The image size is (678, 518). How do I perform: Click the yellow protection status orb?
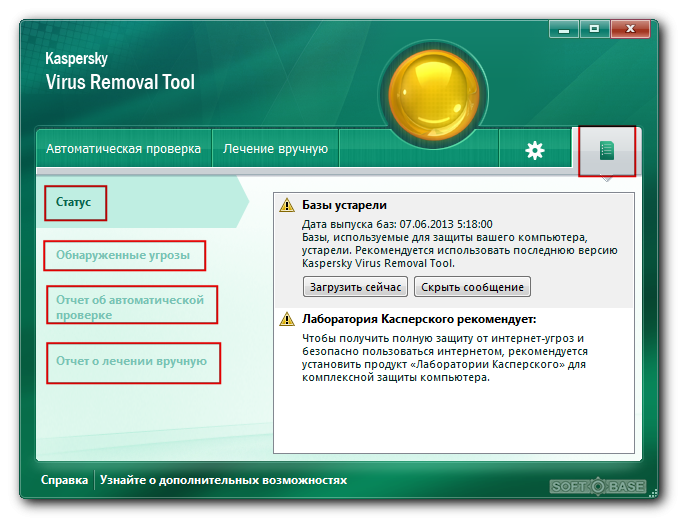click(x=434, y=94)
